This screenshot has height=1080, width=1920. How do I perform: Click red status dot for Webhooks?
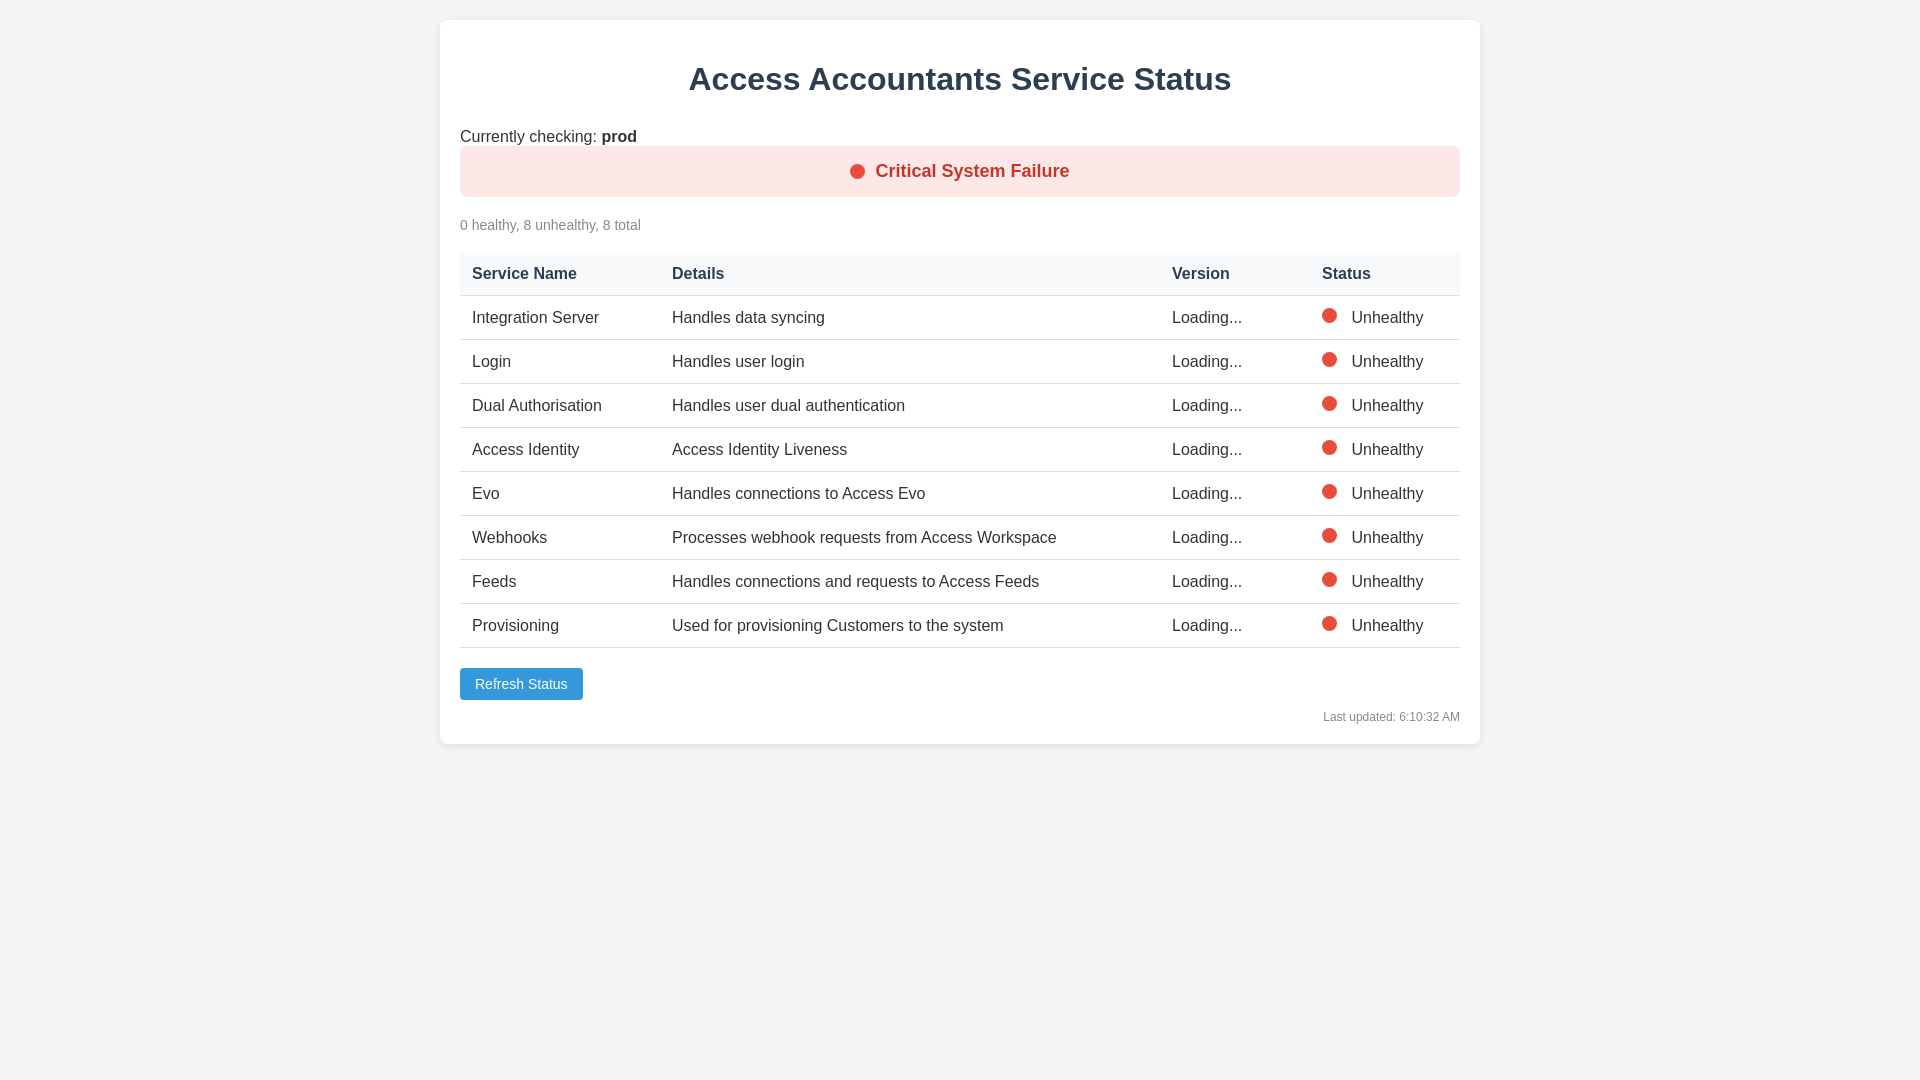(1329, 536)
